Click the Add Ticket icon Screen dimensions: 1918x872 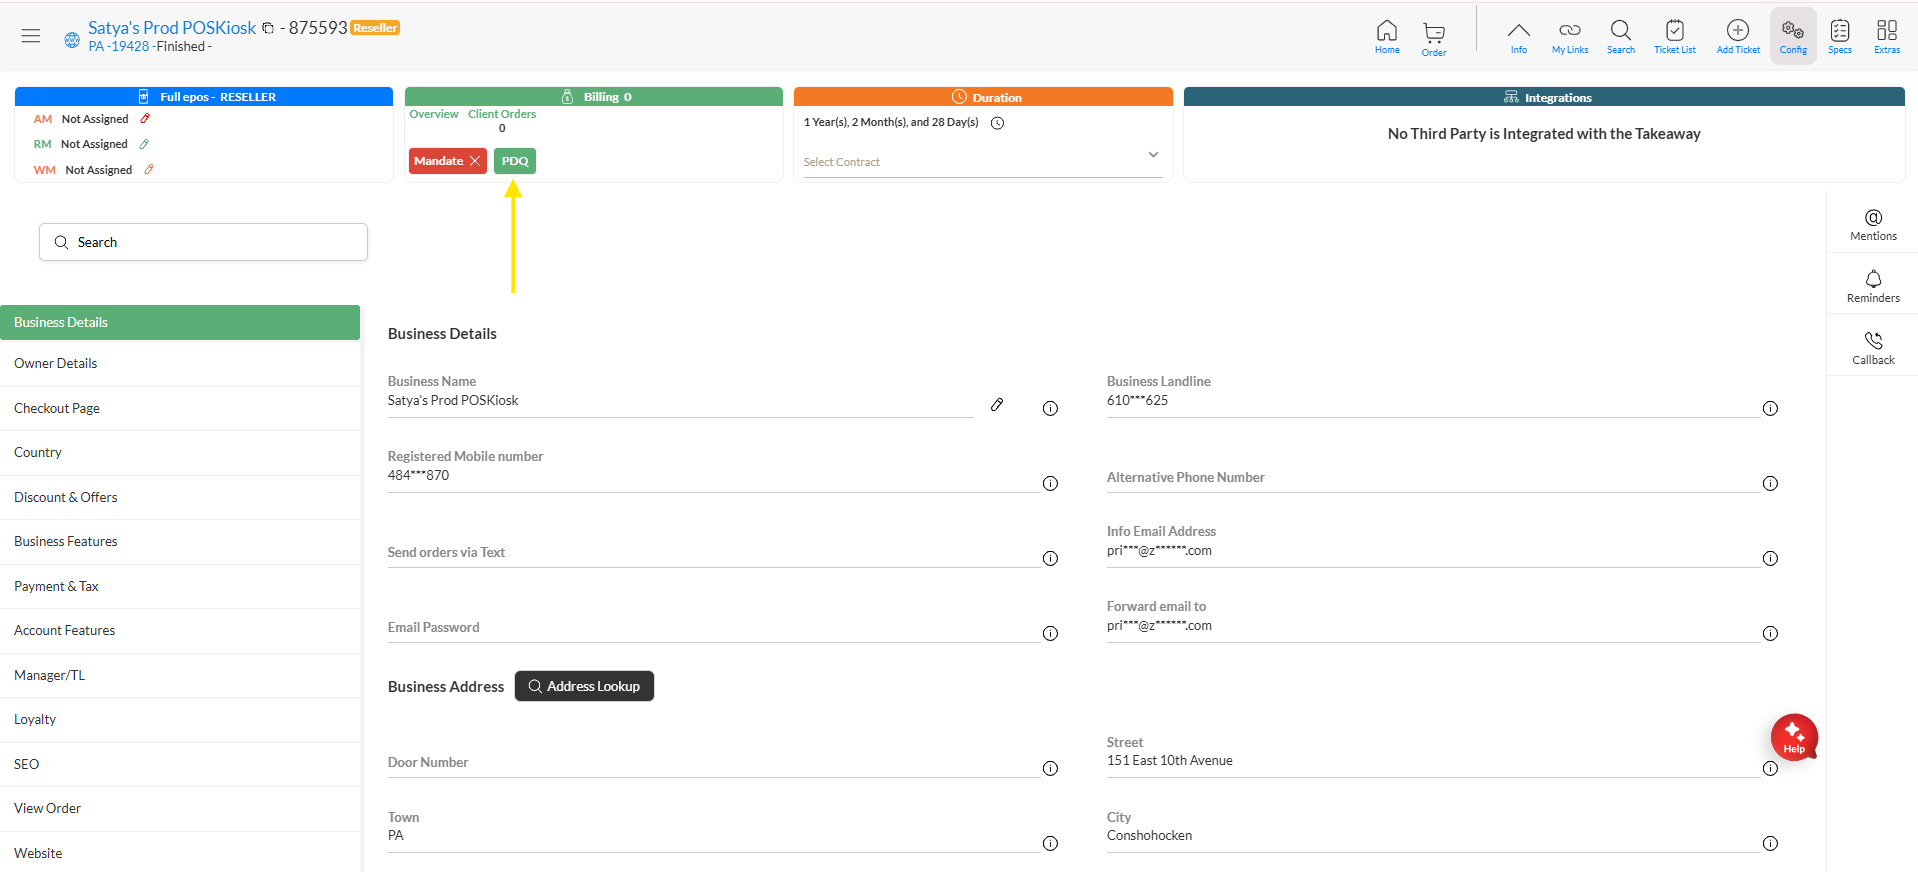[1737, 36]
